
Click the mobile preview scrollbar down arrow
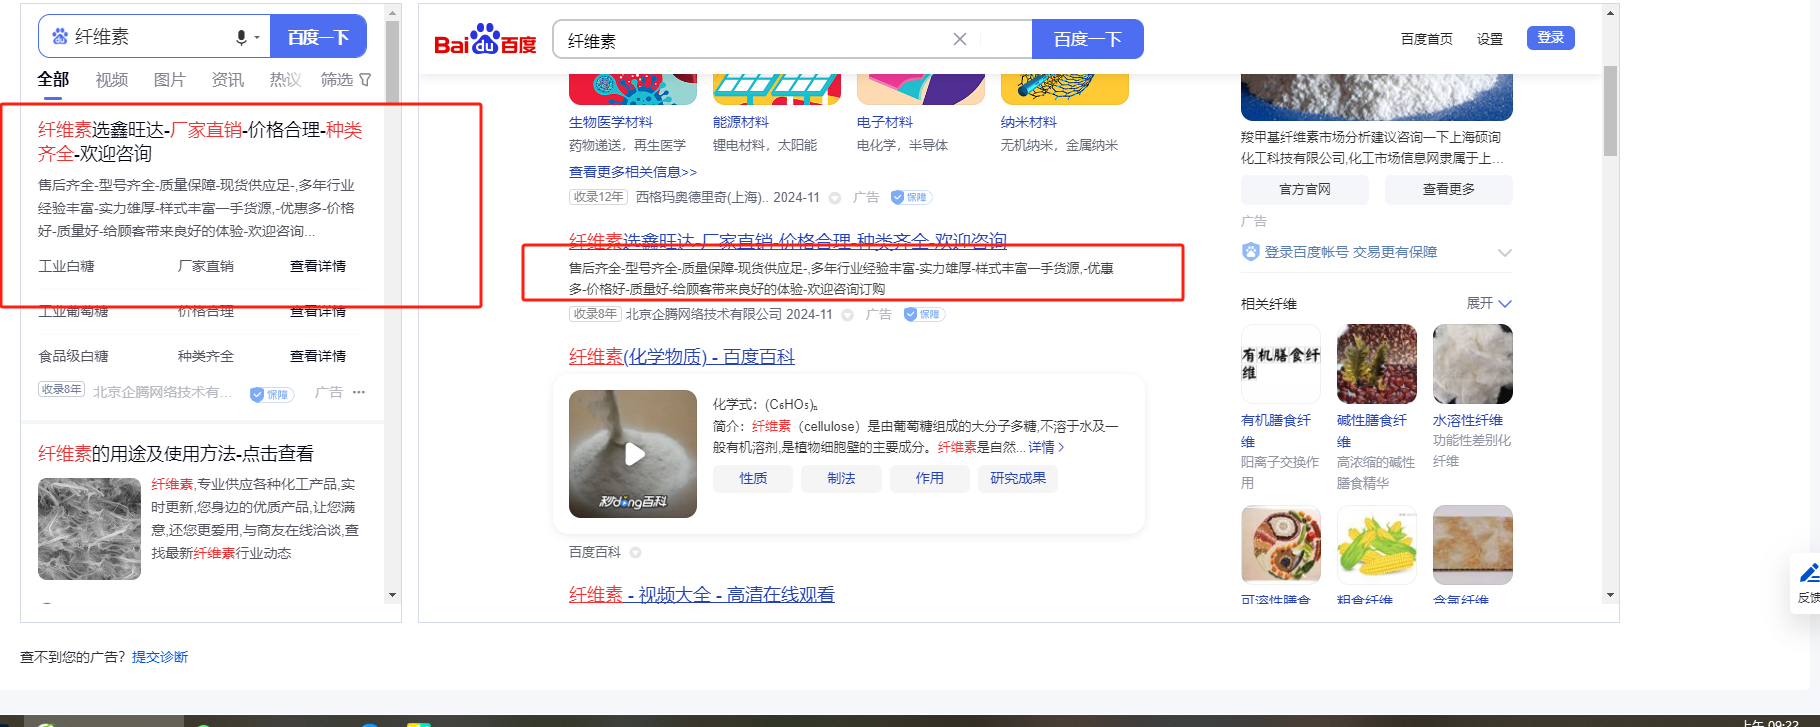tap(392, 595)
